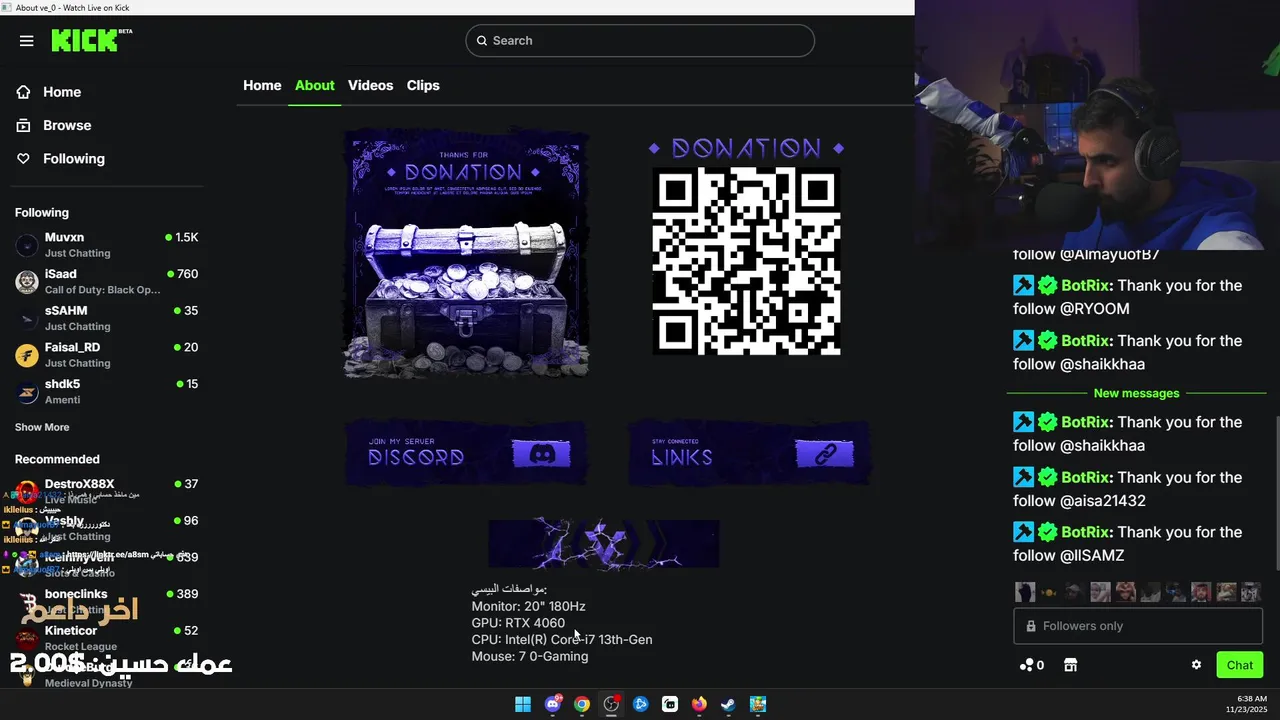The height and width of the screenshot is (720, 1280).
Task: Click the 'Mouse: 7 0-Gaming' text
Action: tap(530, 657)
